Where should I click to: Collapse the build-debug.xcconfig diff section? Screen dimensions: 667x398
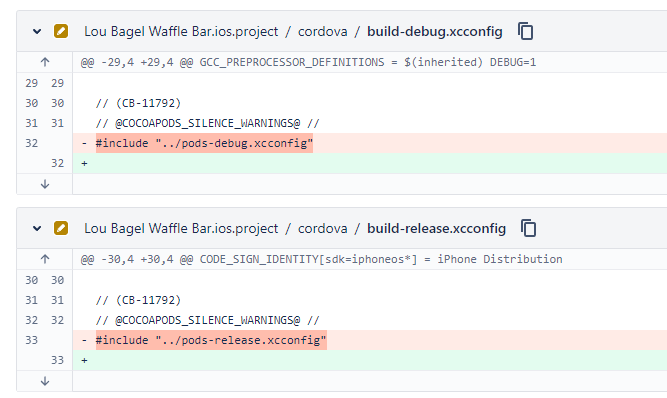click(37, 31)
